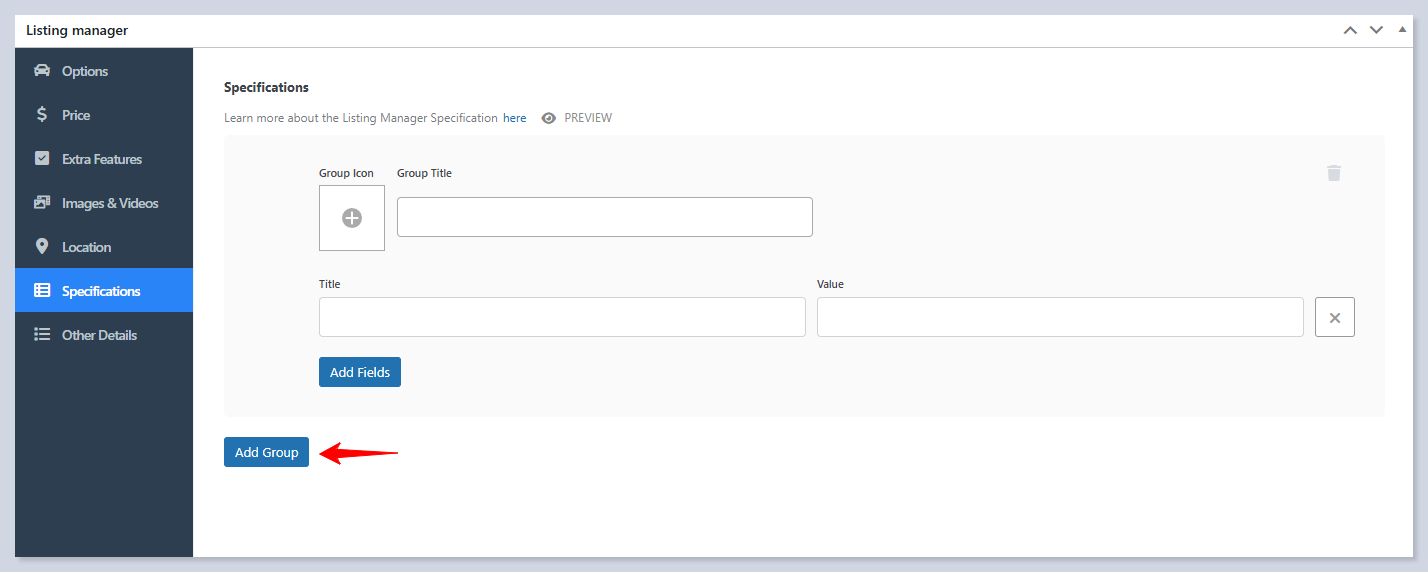Add a group icon via plus box
Screen dimensions: 1428x572
click(352, 218)
